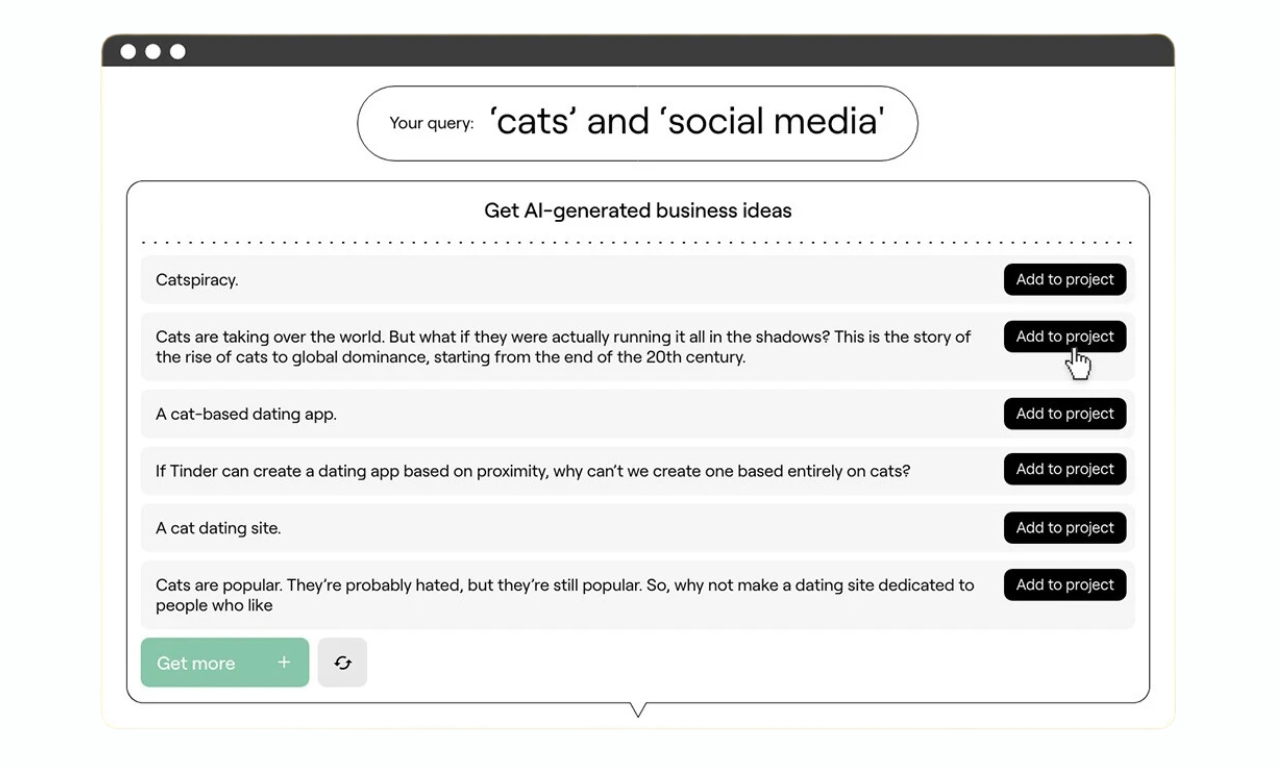Select the 'A cat dating site.' idea text
The height and width of the screenshot is (769, 1280).
pyautogui.click(x=218, y=528)
